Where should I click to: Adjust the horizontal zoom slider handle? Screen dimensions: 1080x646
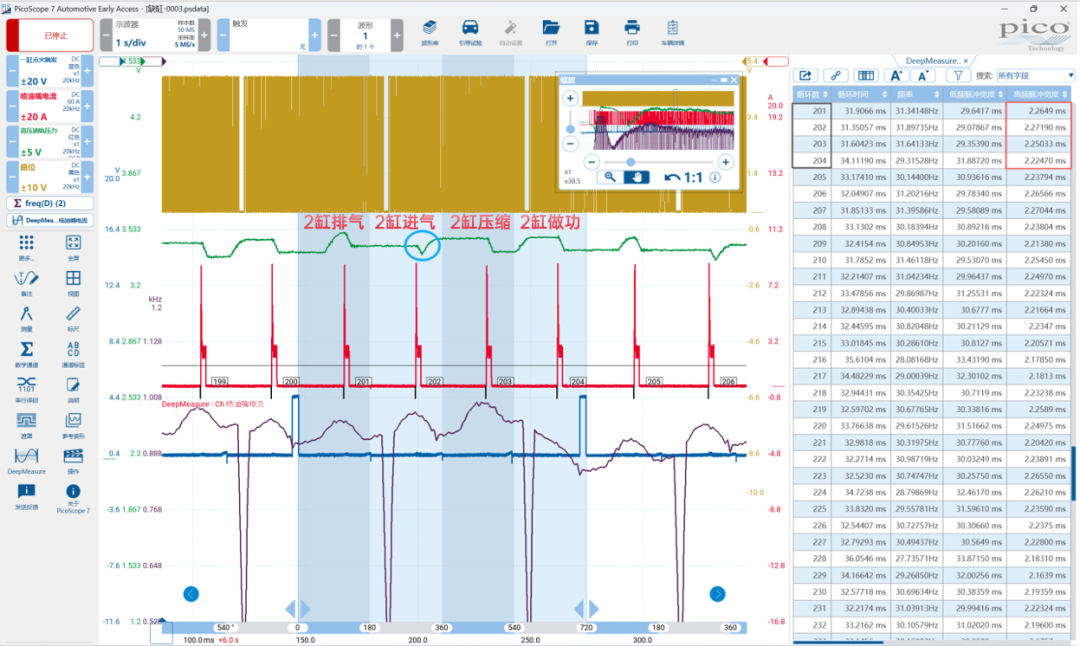[x=630, y=162]
